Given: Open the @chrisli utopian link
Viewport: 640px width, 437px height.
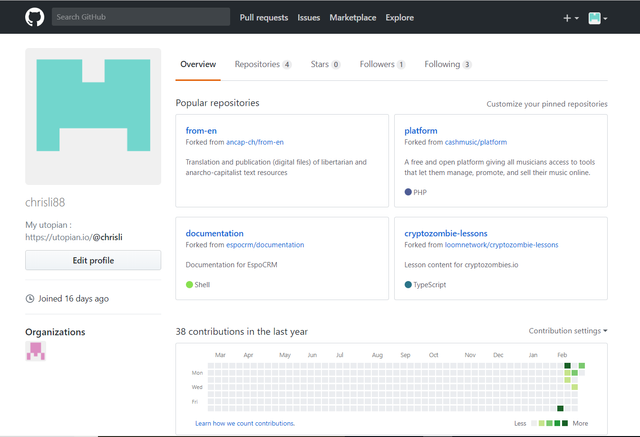Looking at the screenshot, I should coord(107,237).
